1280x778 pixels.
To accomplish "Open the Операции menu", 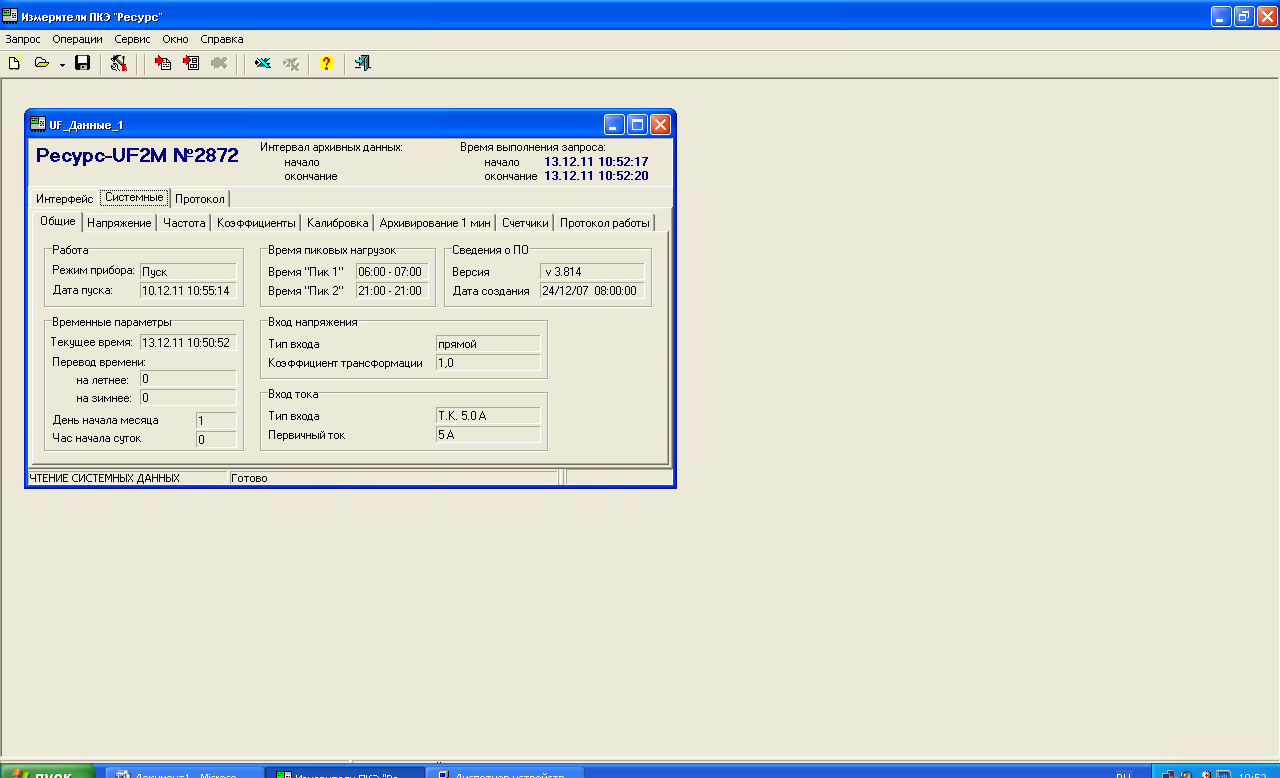I will [x=78, y=39].
